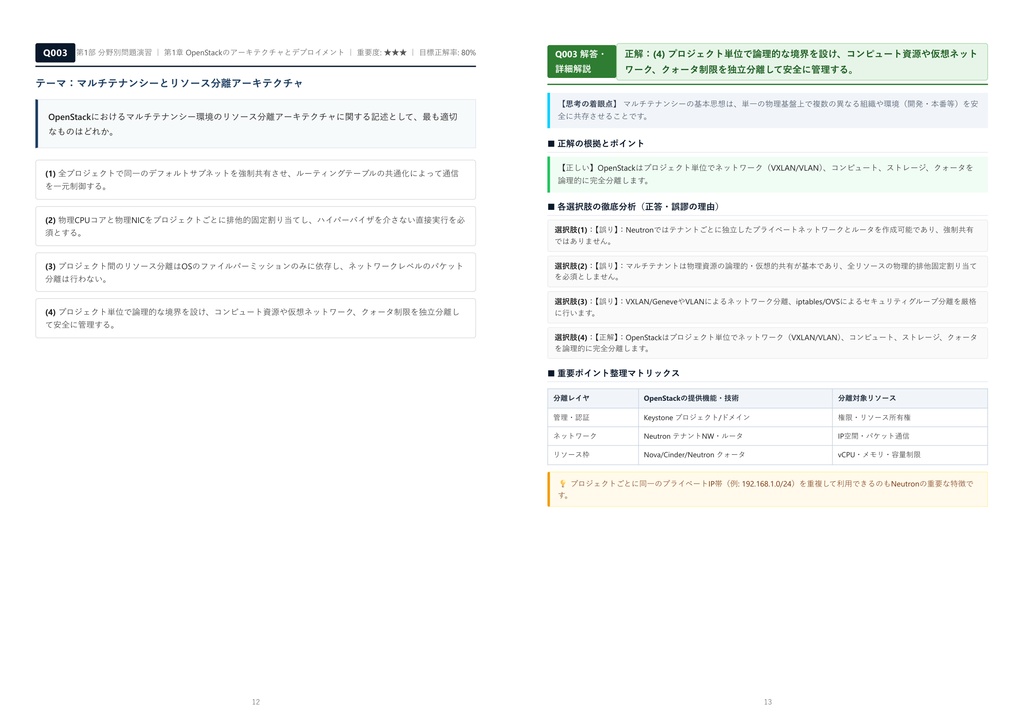Click page number 12

coord(256,702)
